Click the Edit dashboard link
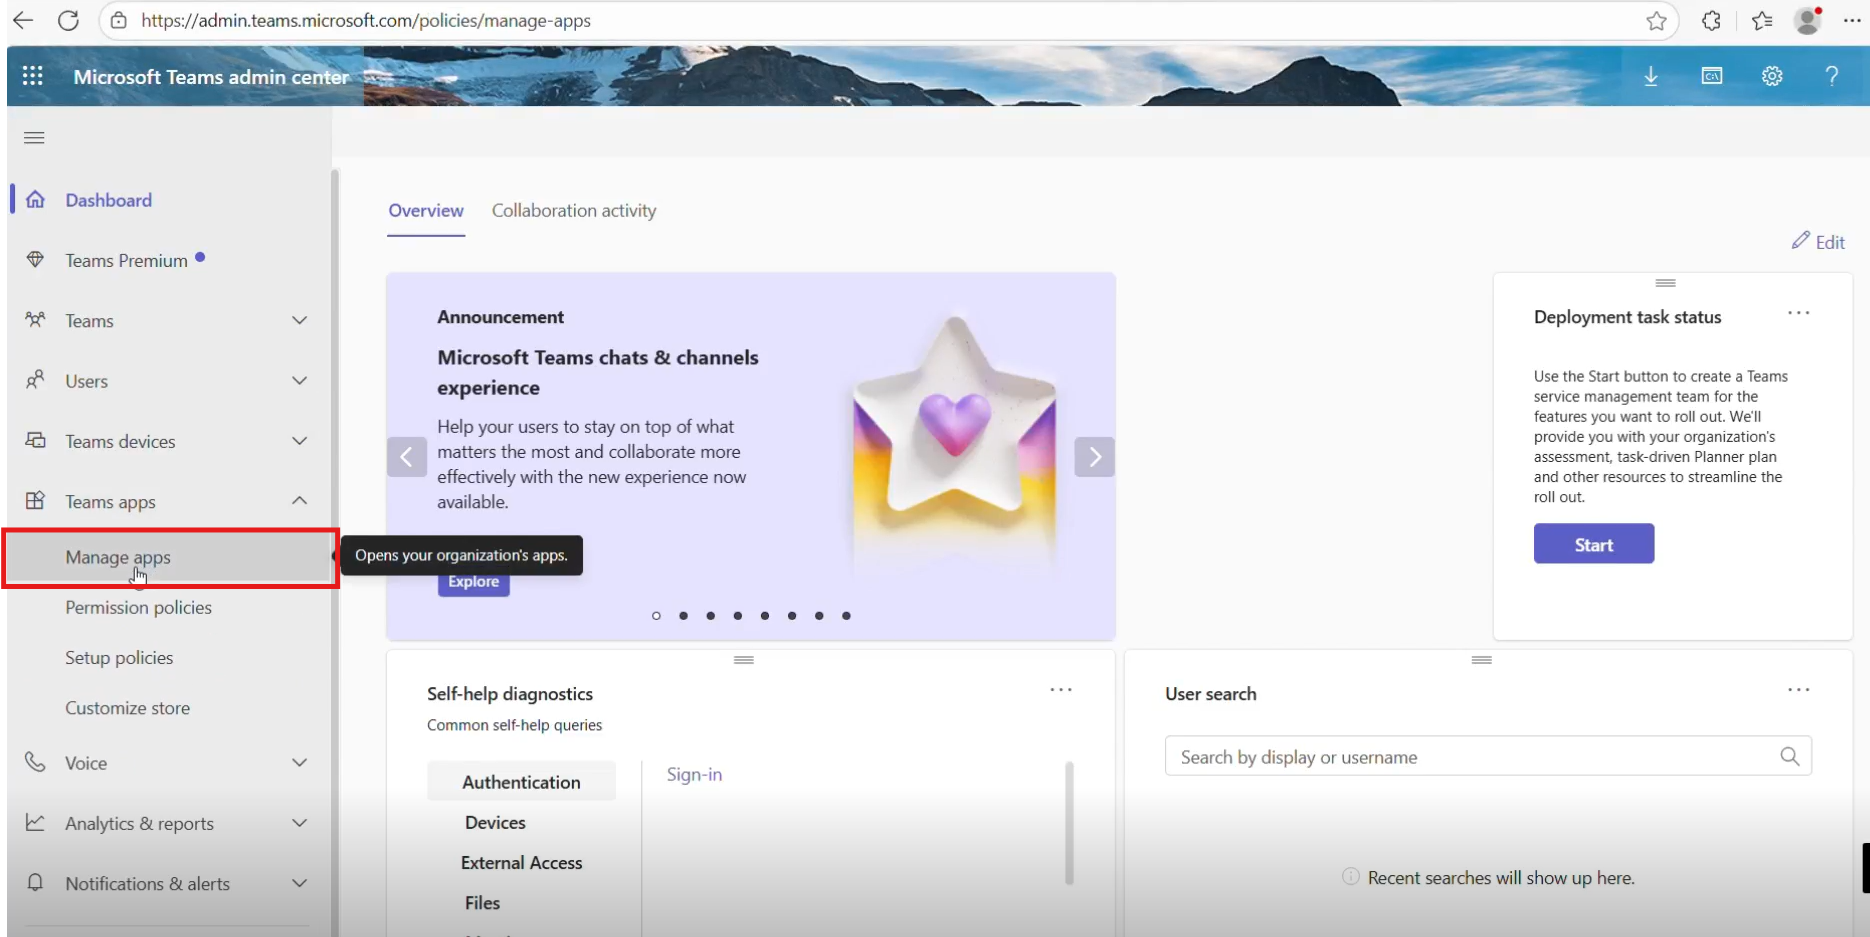 click(x=1818, y=242)
